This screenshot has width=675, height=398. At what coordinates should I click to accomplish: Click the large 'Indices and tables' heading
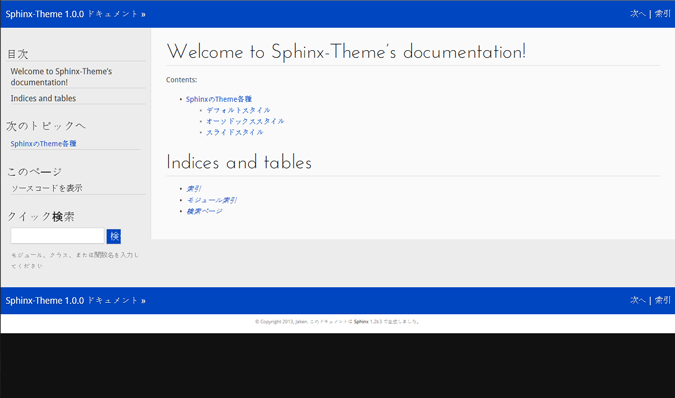pyautogui.click(x=239, y=162)
